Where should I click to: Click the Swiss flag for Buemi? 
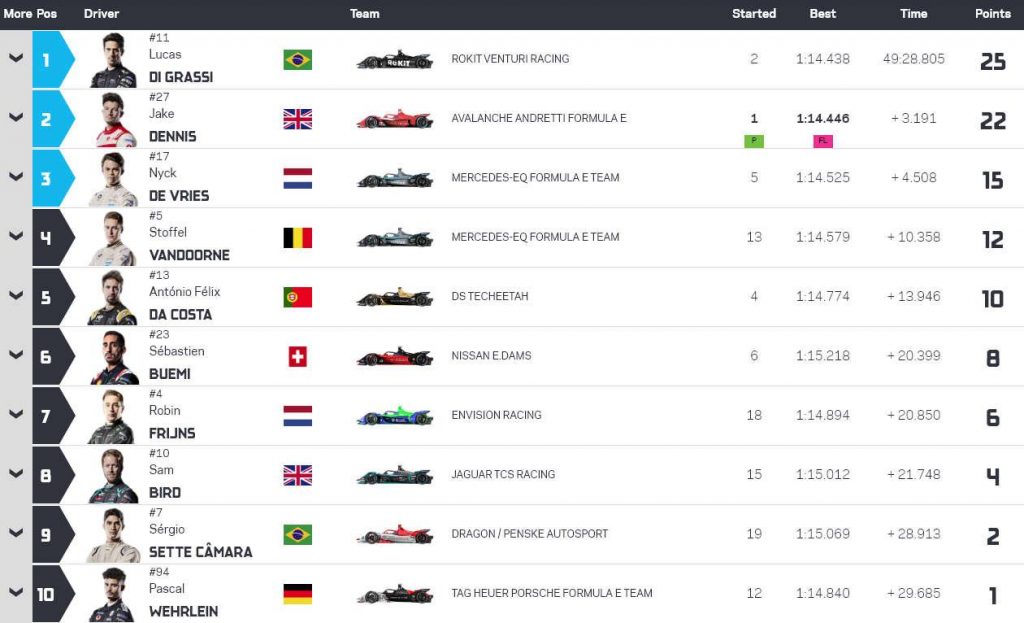click(297, 357)
